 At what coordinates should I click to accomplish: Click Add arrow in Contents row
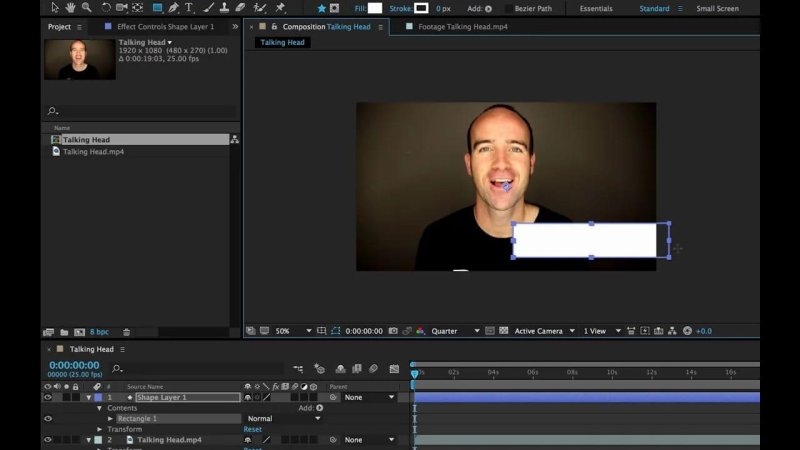(319, 408)
